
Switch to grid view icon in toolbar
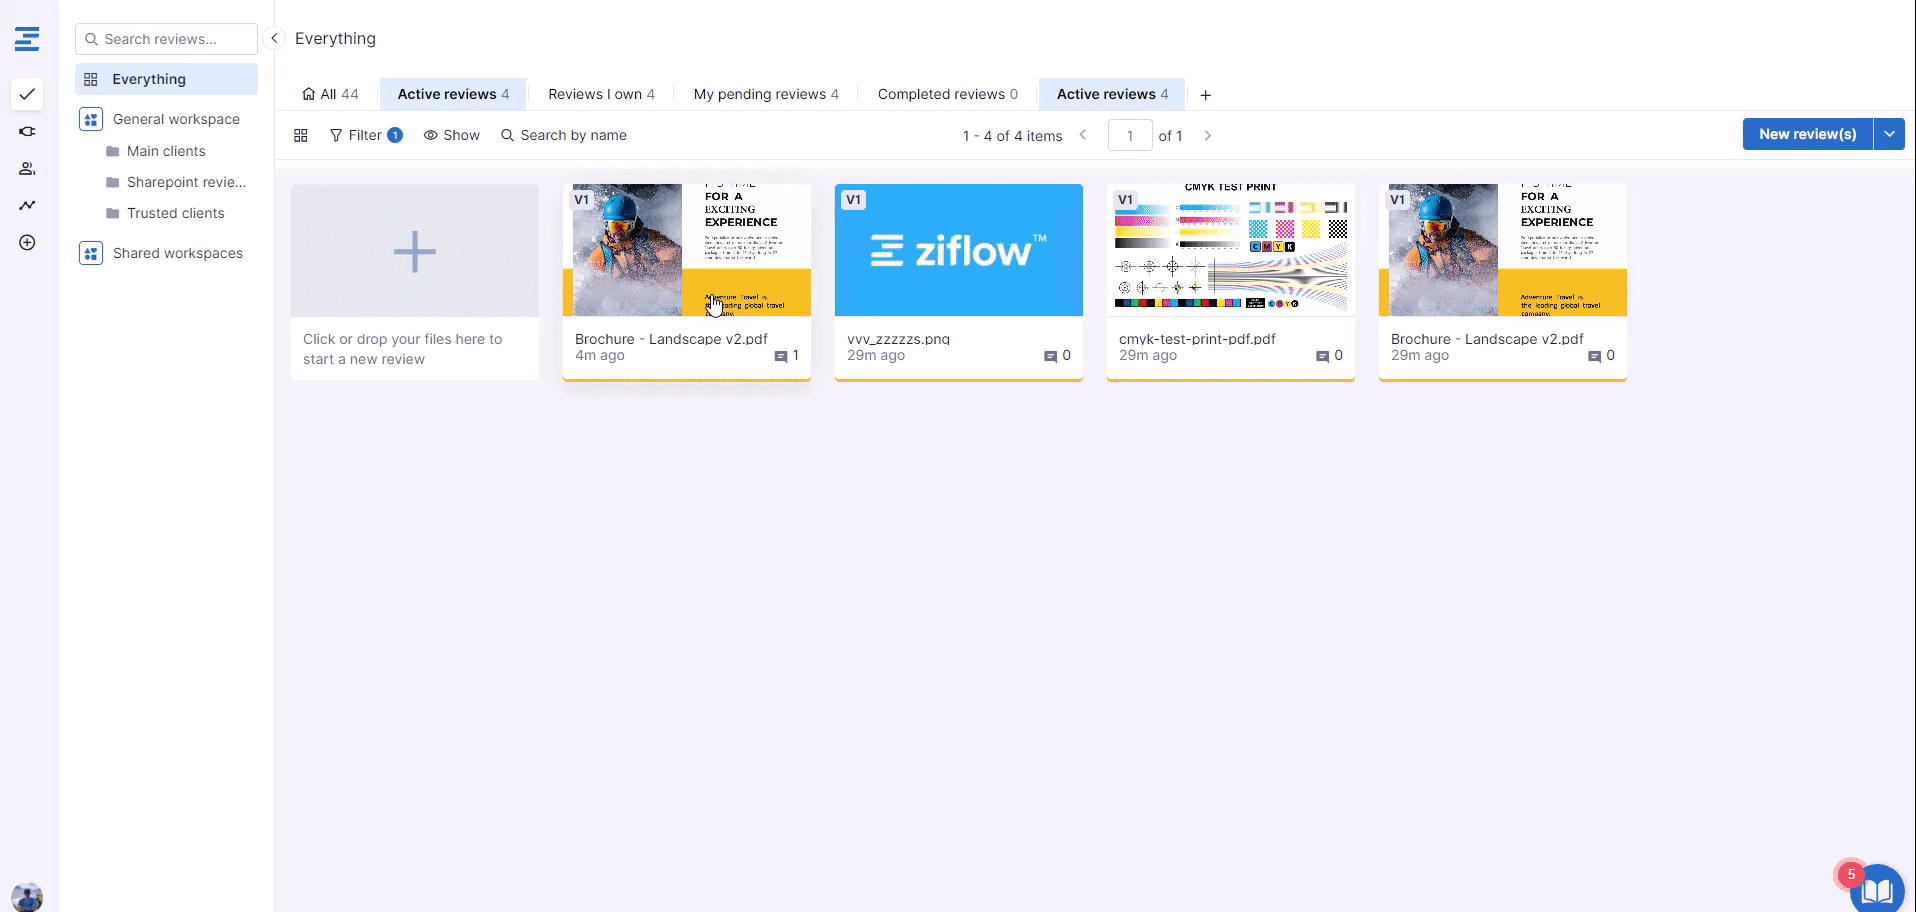coord(300,135)
